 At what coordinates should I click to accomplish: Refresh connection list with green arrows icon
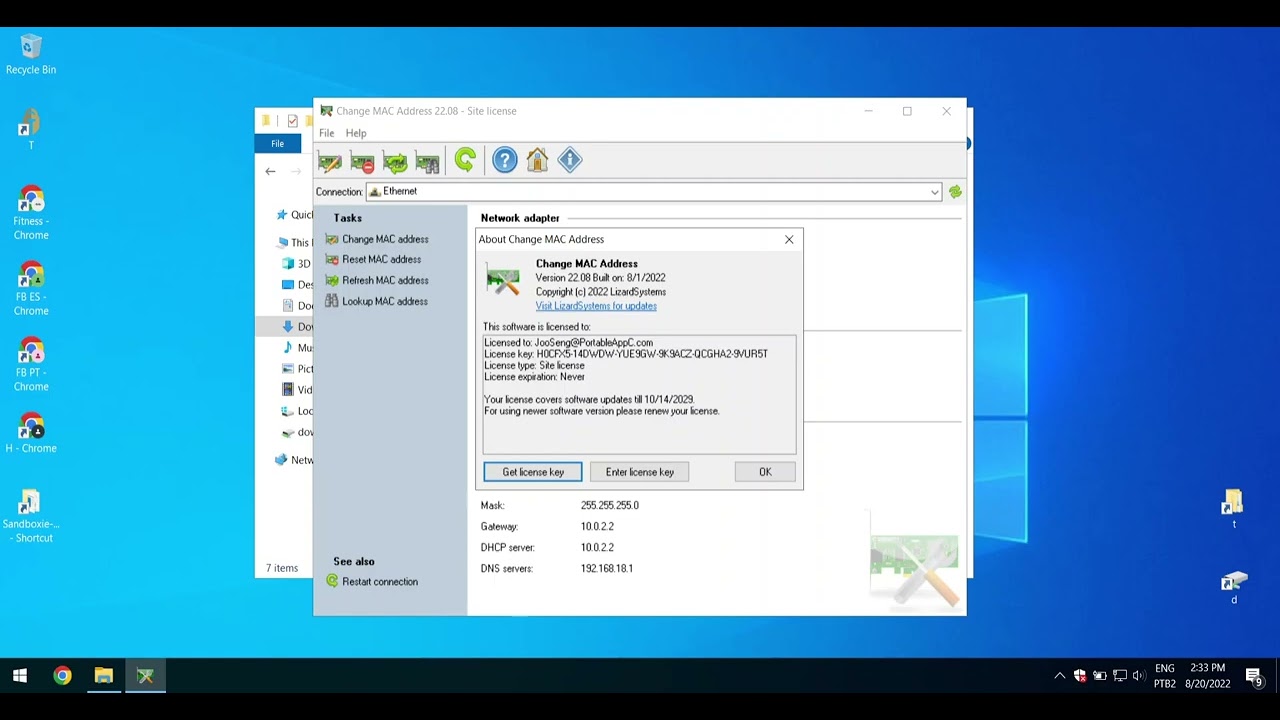click(x=955, y=192)
